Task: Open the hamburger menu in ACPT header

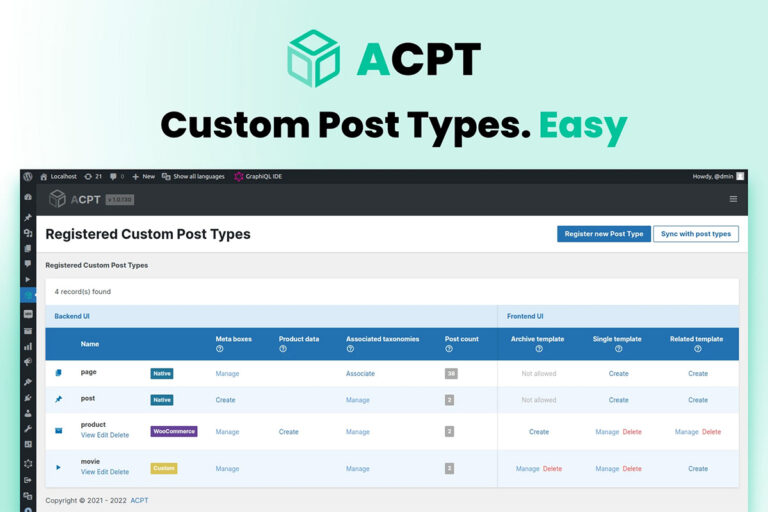Action: [733, 199]
